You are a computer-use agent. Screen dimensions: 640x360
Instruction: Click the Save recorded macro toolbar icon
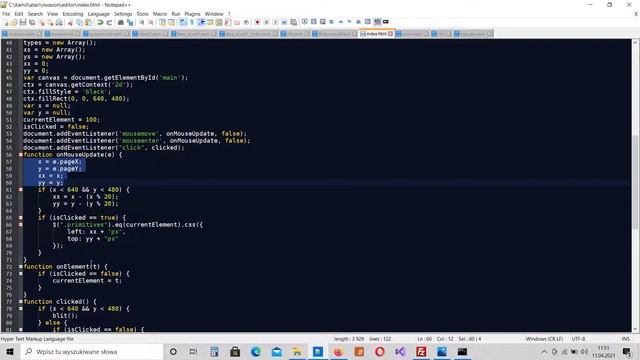tap(293, 22)
